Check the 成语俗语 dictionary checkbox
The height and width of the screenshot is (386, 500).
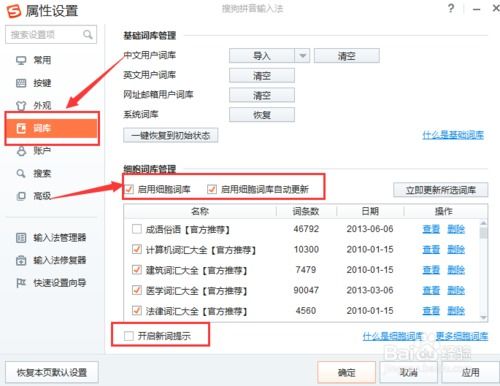tap(137, 229)
